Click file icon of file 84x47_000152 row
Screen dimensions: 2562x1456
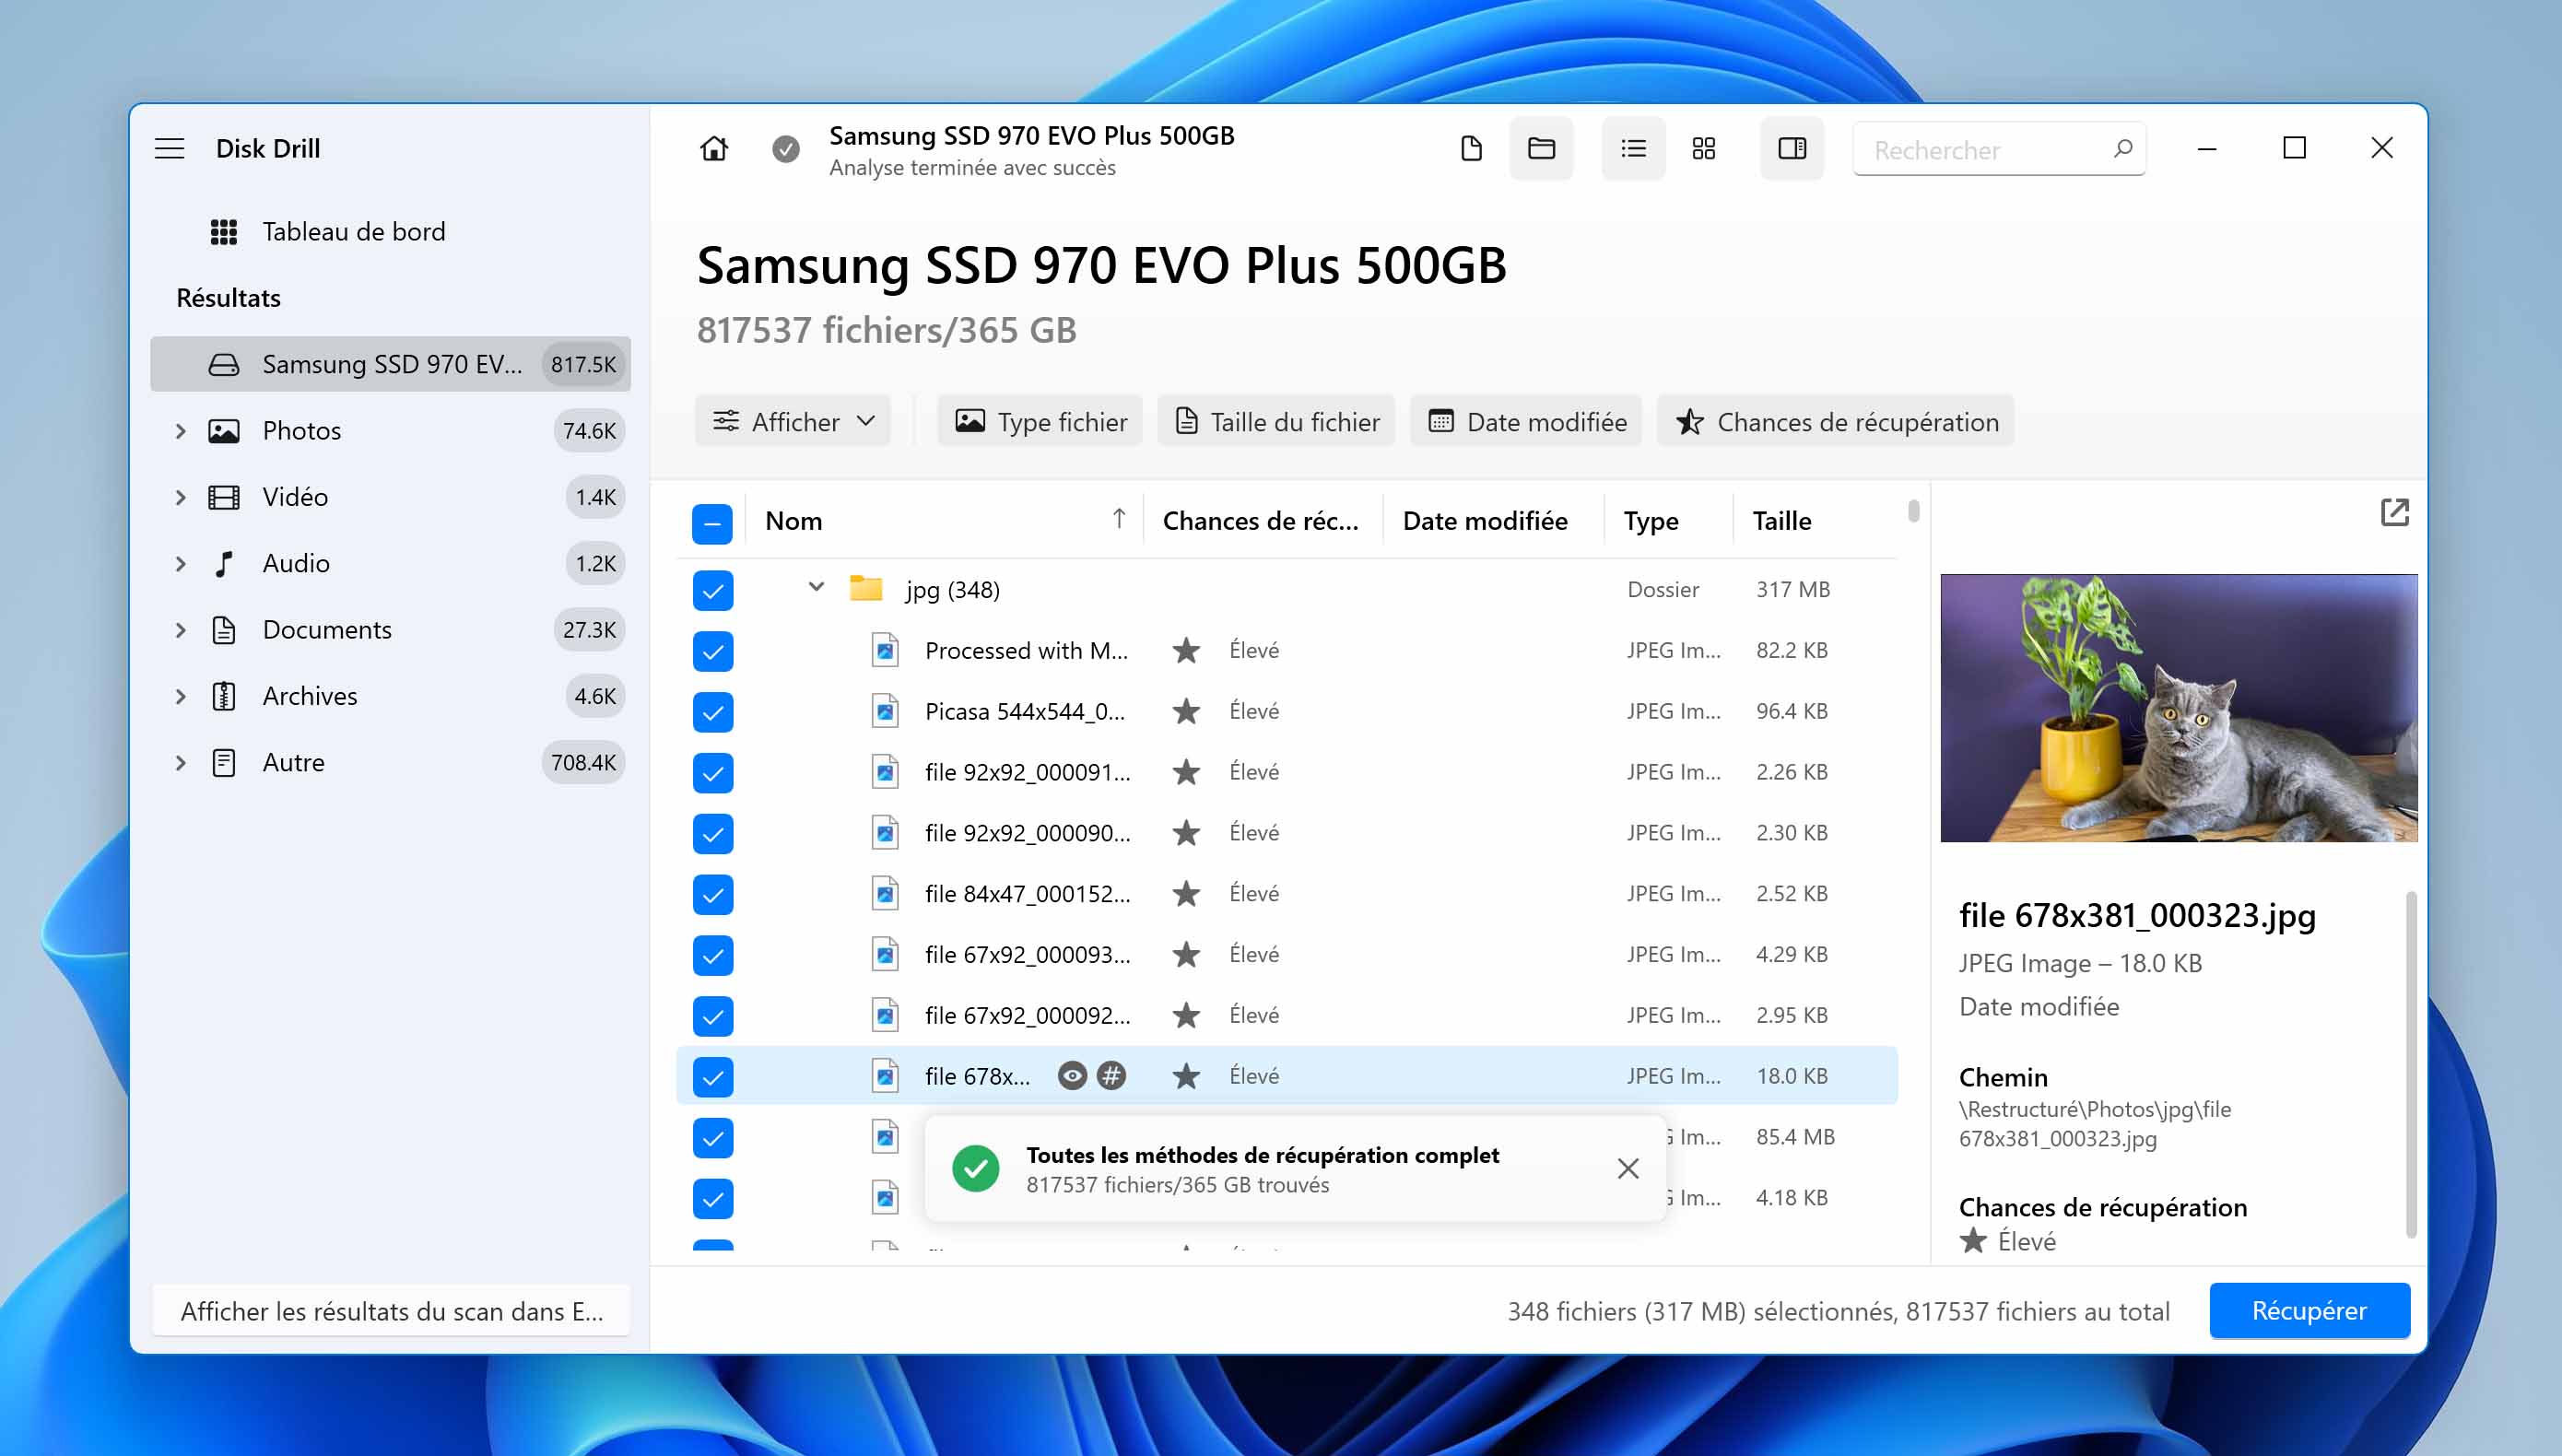(x=885, y=894)
